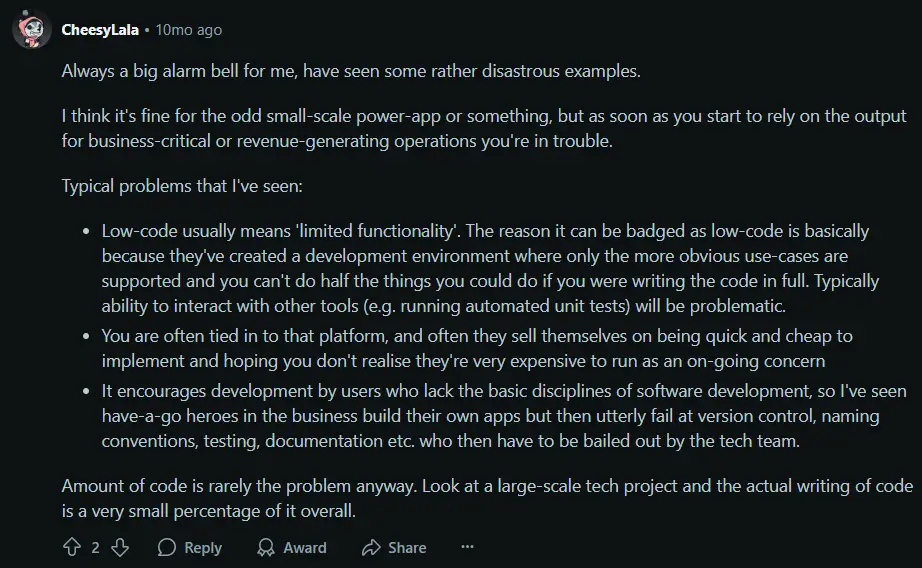Upvote CheesyLala's comment
This screenshot has height=568, width=922.
72,547
